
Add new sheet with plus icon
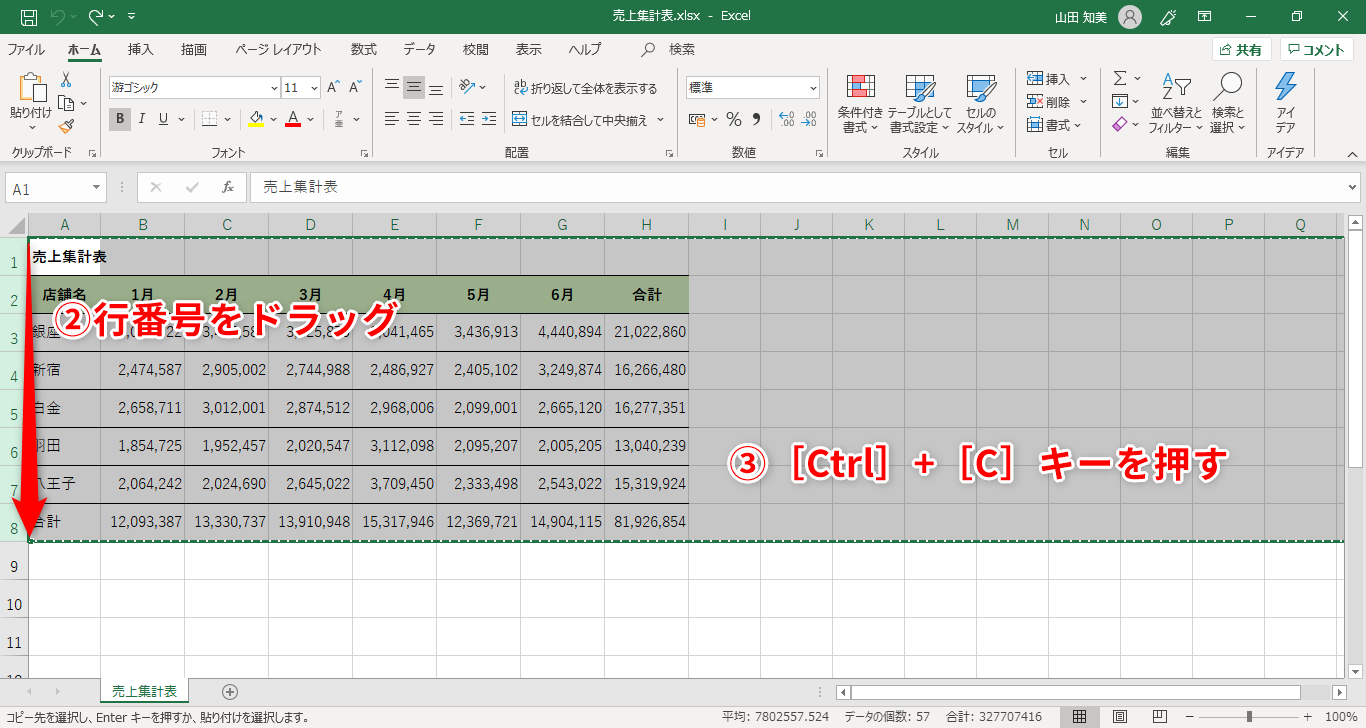(x=230, y=691)
